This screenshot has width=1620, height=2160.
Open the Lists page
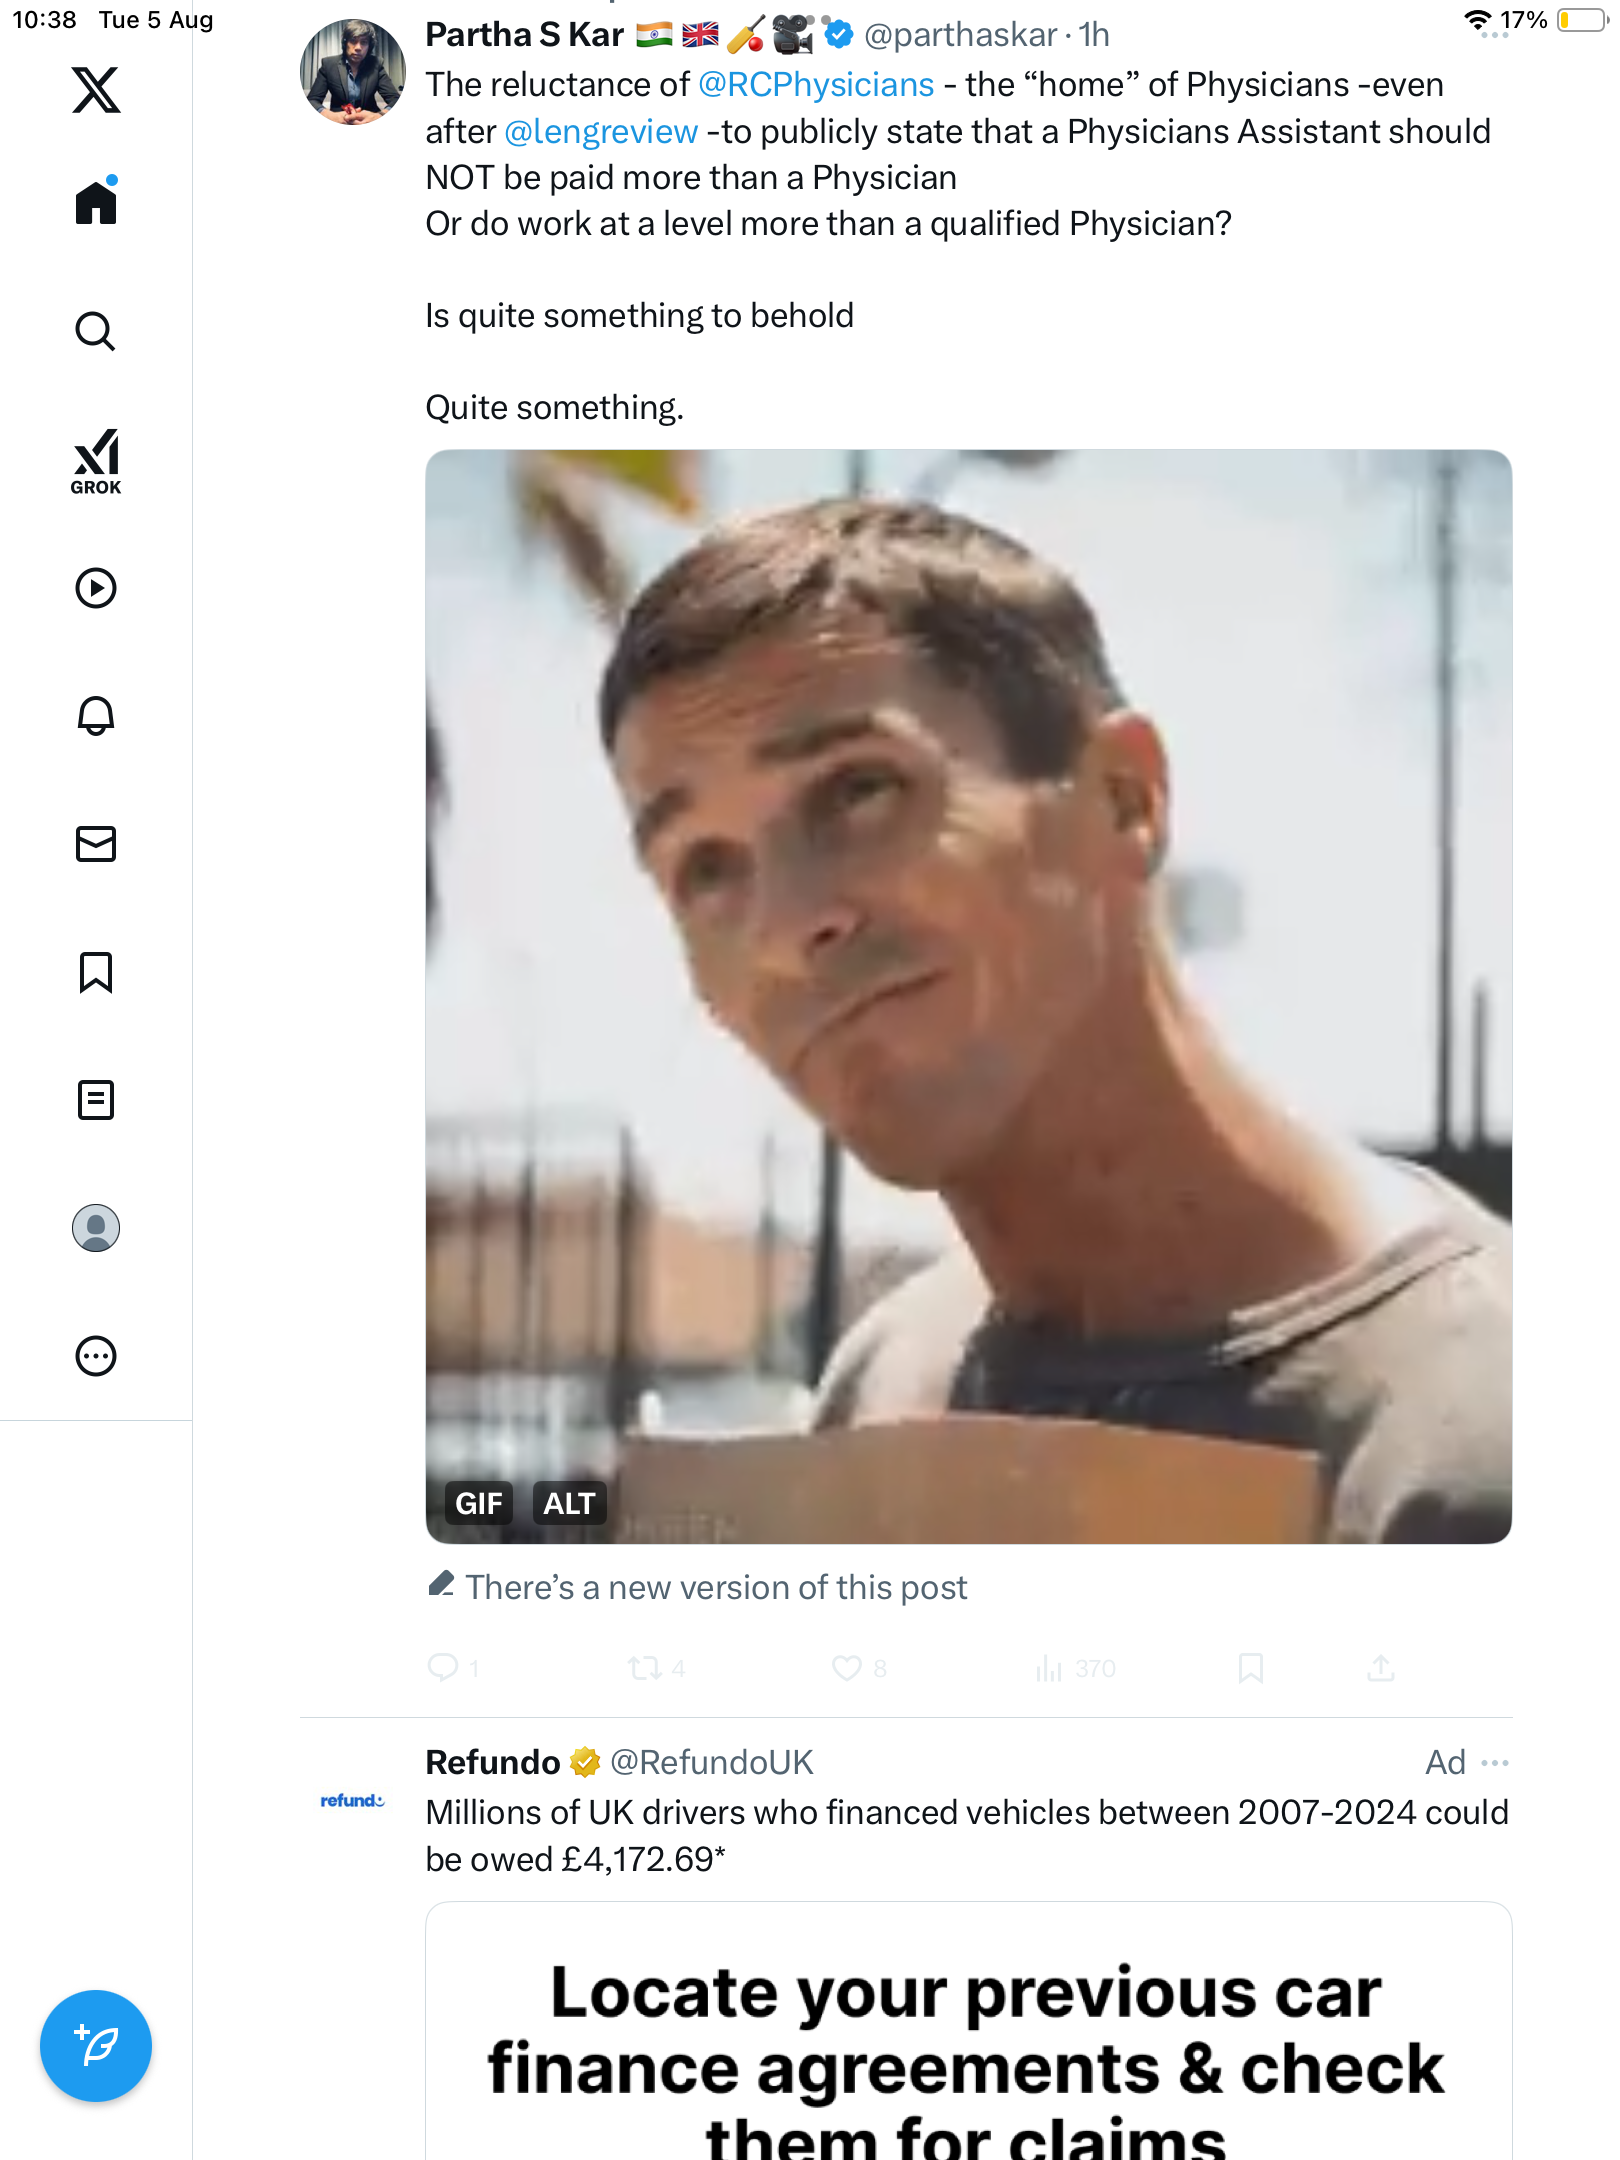coord(96,1100)
